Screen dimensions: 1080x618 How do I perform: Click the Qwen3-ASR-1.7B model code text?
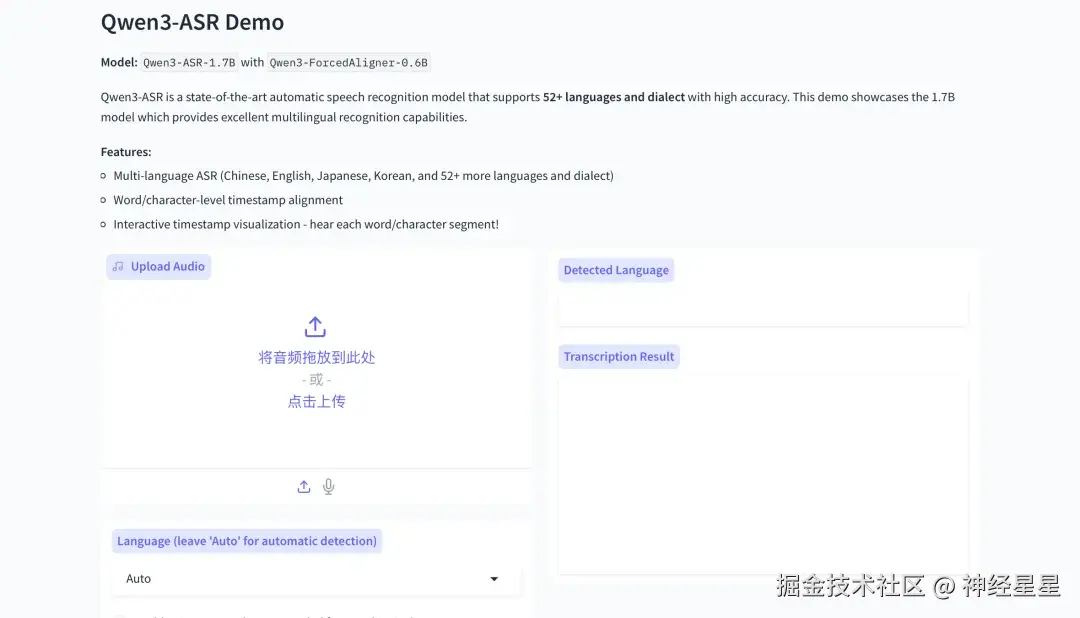point(189,63)
